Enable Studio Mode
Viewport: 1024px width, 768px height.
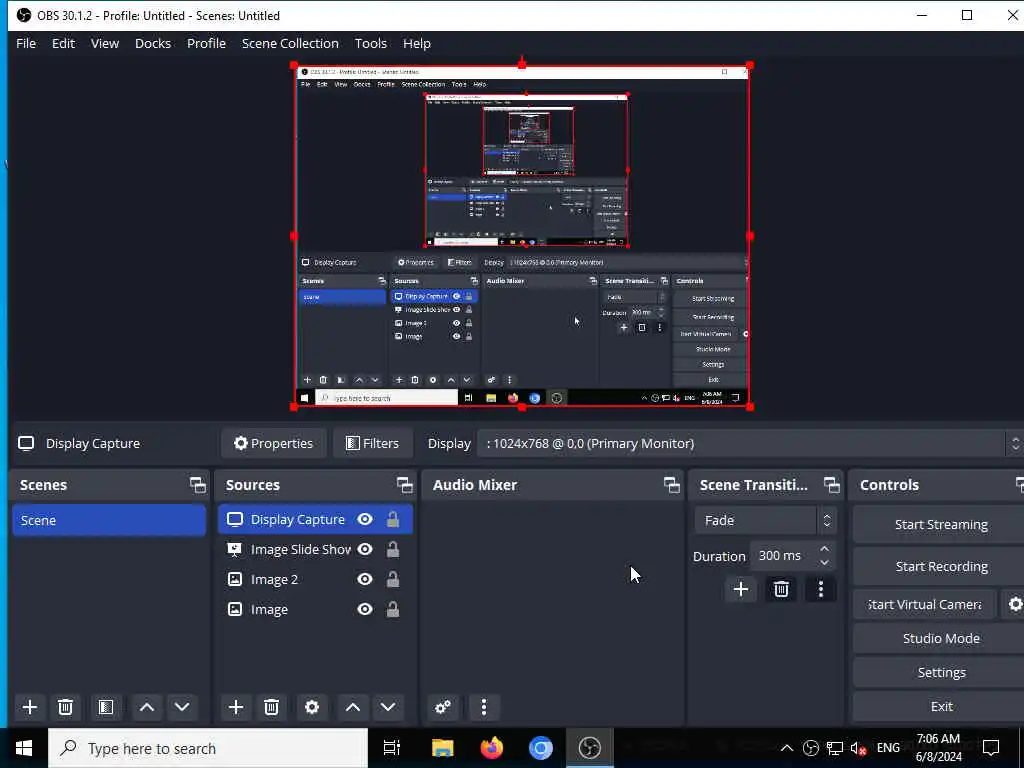point(938,638)
